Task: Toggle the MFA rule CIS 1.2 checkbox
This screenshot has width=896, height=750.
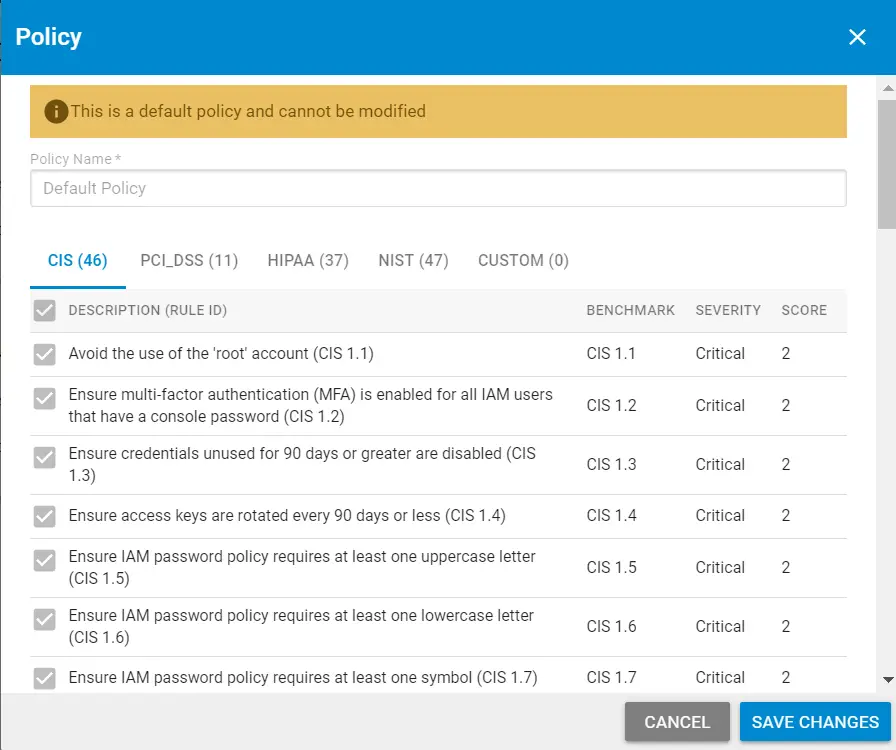Action: pos(45,398)
